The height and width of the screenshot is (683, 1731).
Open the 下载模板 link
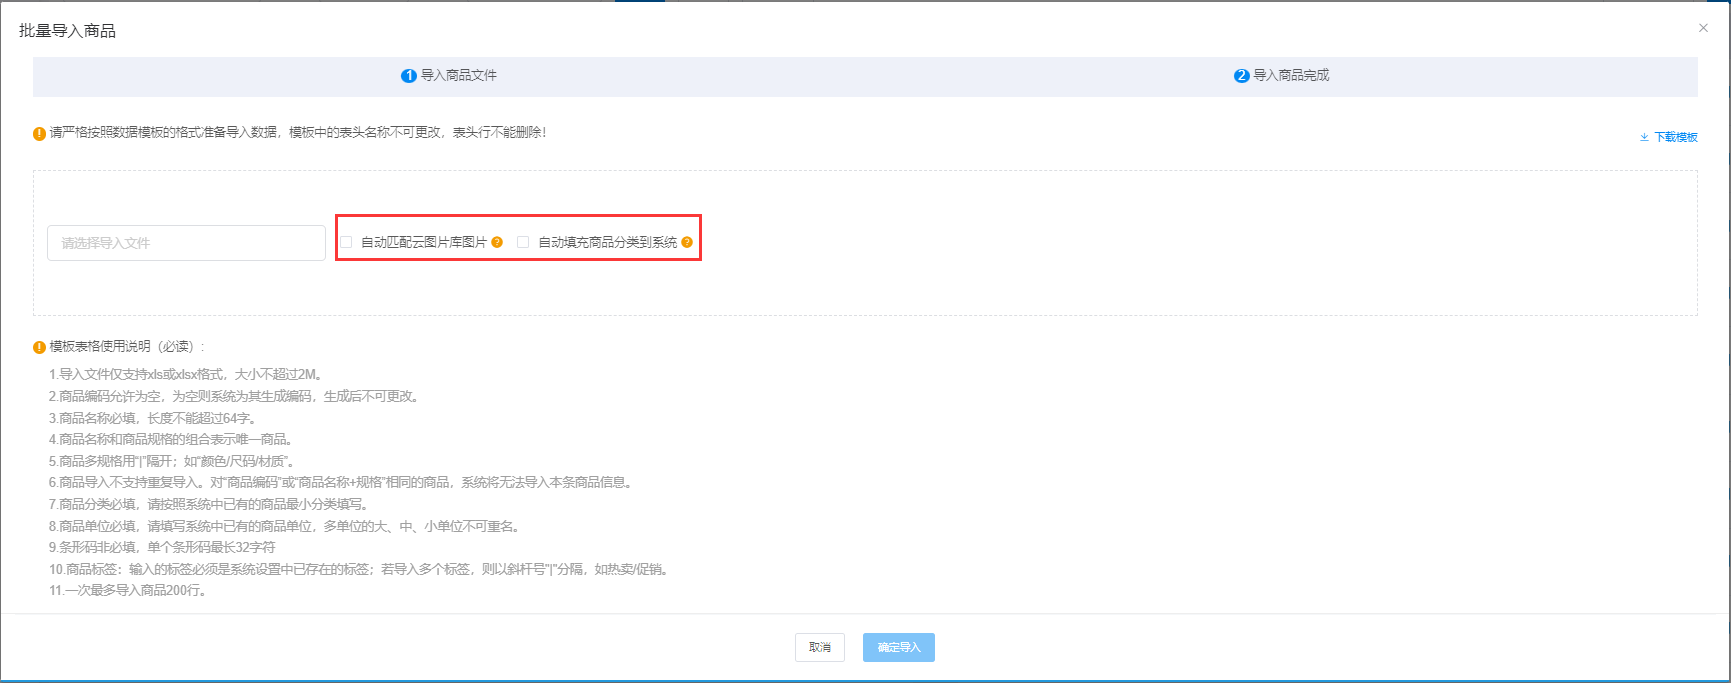(x=1676, y=137)
